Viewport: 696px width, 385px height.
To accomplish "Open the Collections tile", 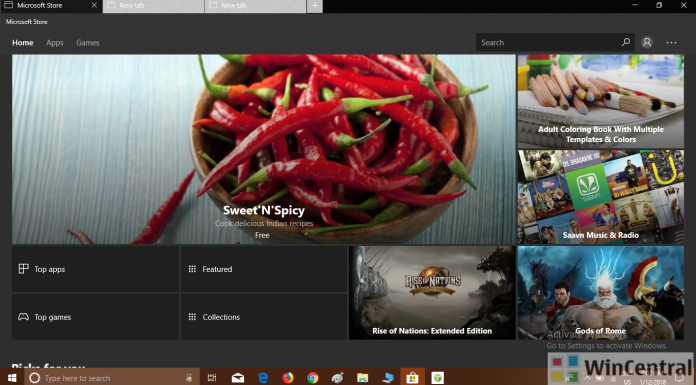I will (264, 317).
